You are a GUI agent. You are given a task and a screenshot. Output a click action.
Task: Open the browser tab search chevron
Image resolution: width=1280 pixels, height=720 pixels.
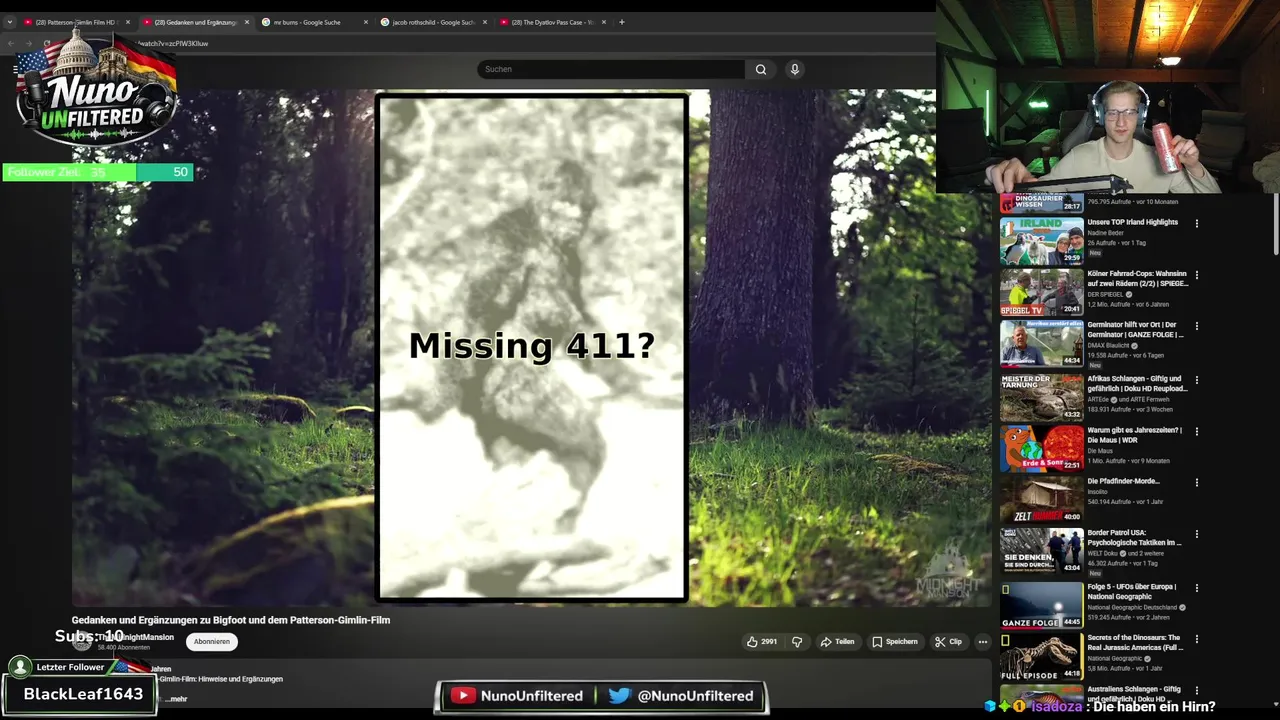(x=10, y=22)
